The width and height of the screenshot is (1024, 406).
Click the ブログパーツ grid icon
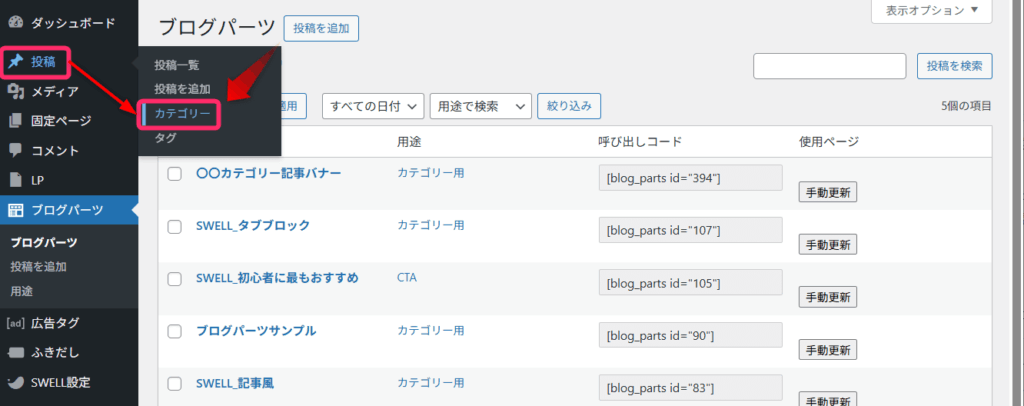pyautogui.click(x=16, y=210)
